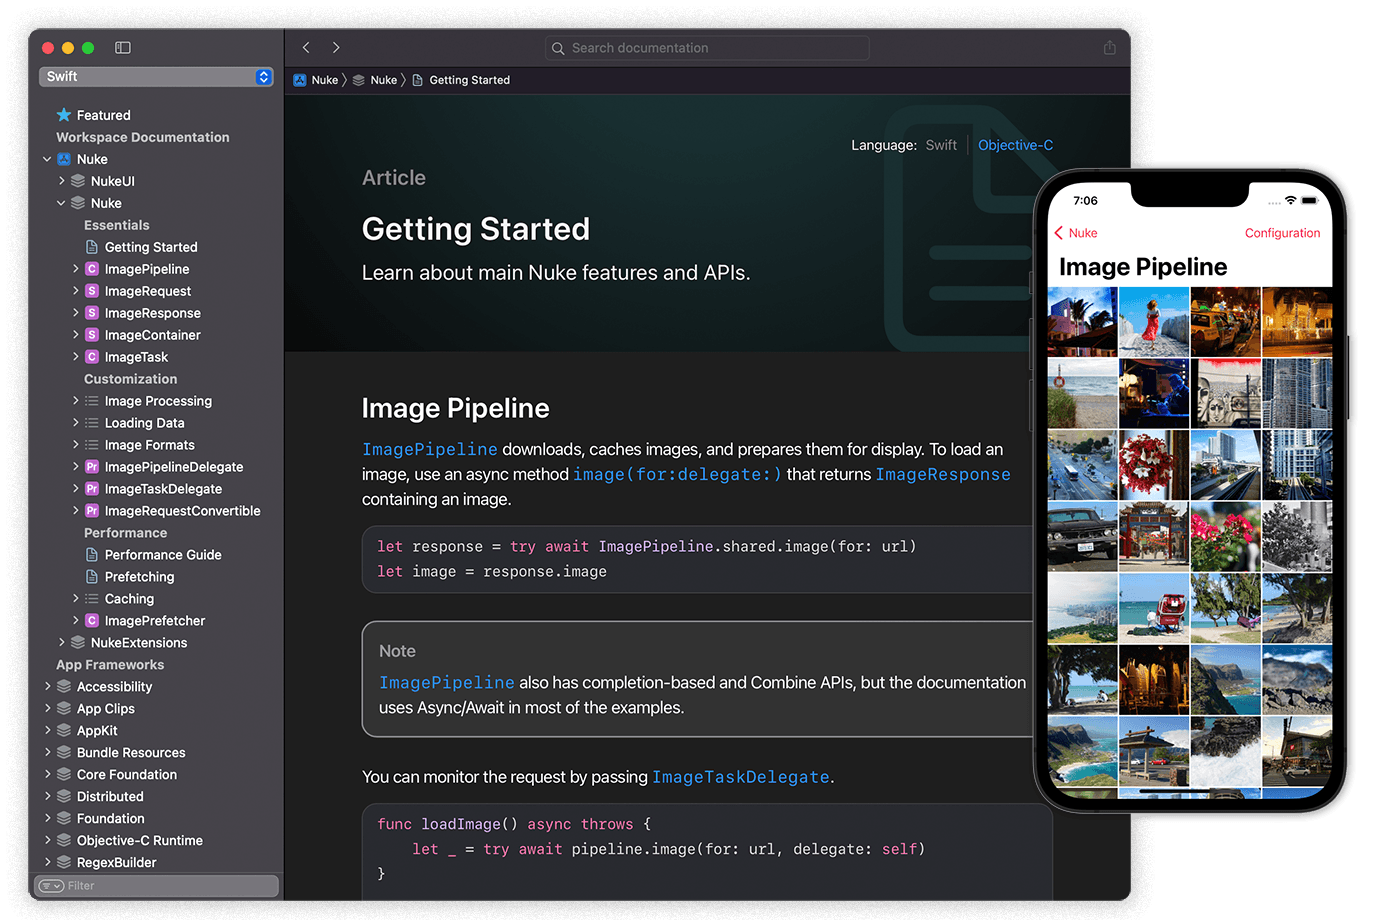
Task: Click the Performance Guide document icon
Action: point(92,555)
